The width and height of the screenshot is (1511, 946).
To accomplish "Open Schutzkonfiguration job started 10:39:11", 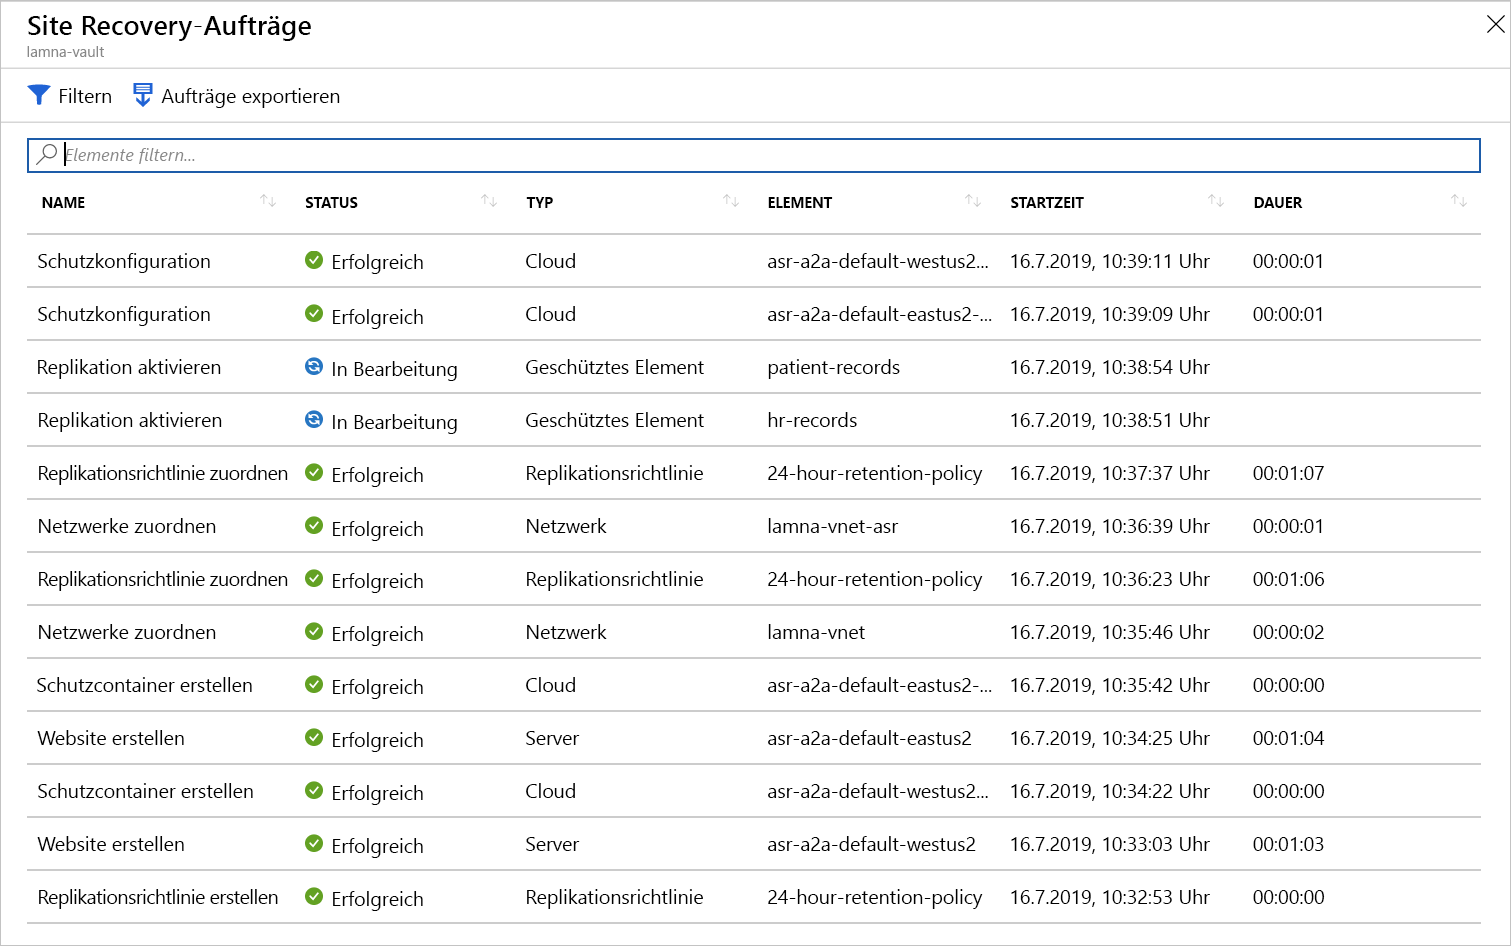I will [x=124, y=261].
